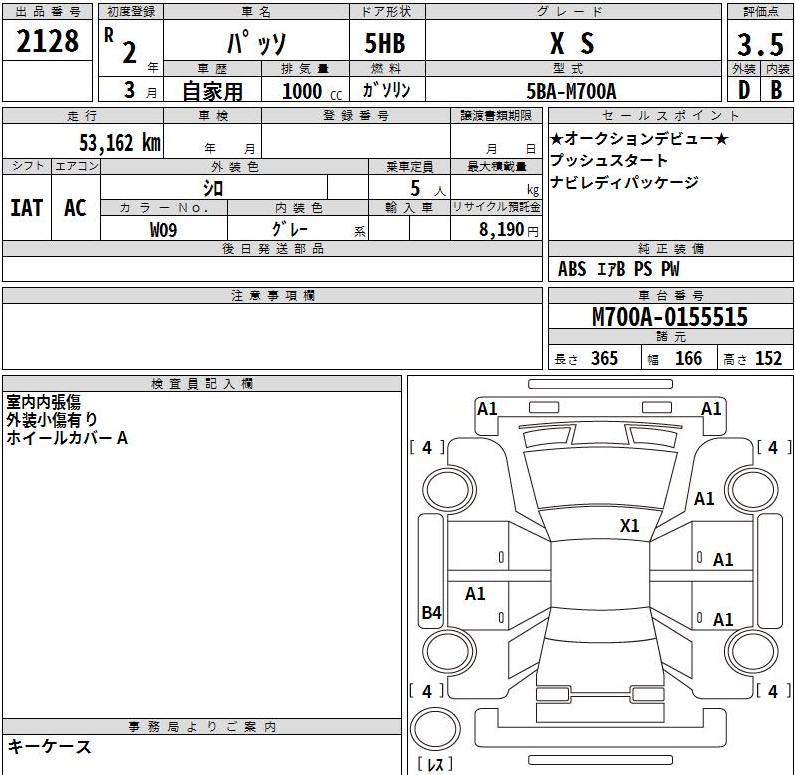
Task: Select fuel type ガソリン
Action: click(x=386, y=90)
